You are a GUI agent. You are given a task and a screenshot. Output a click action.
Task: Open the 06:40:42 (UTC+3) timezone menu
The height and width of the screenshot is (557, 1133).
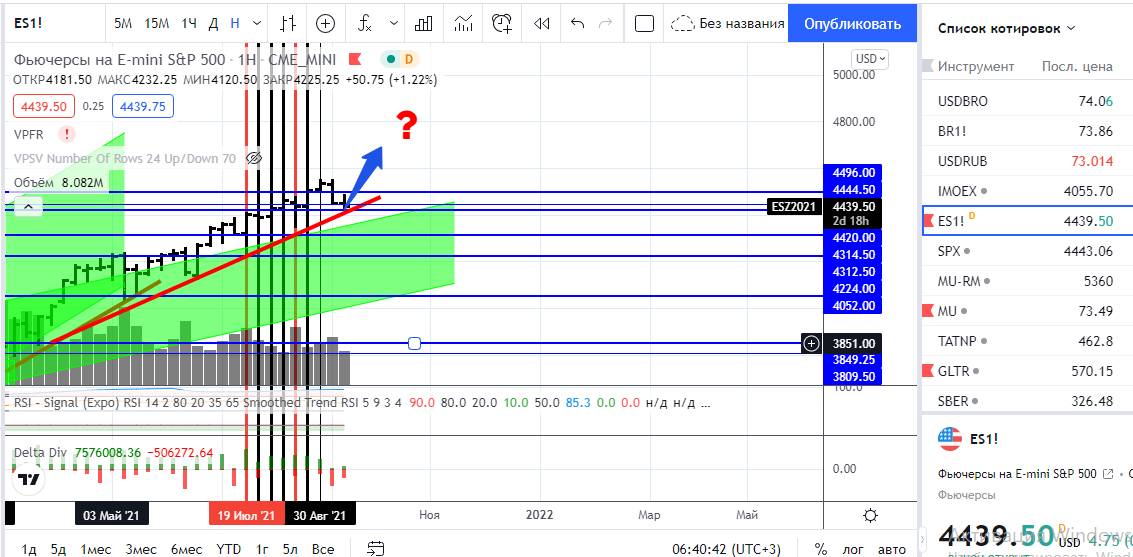point(726,549)
